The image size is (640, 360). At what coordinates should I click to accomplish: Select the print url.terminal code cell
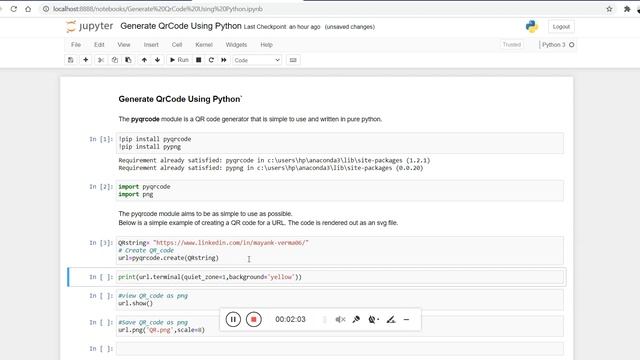[340, 277]
